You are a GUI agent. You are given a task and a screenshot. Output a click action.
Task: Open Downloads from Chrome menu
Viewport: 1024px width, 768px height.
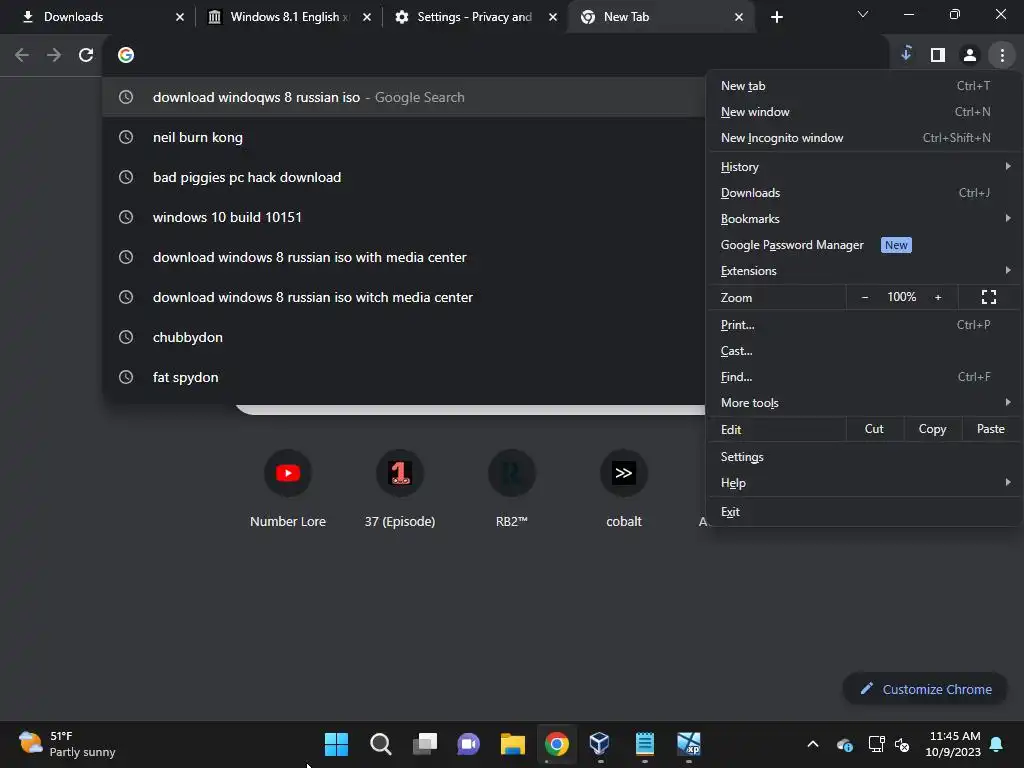864,193
